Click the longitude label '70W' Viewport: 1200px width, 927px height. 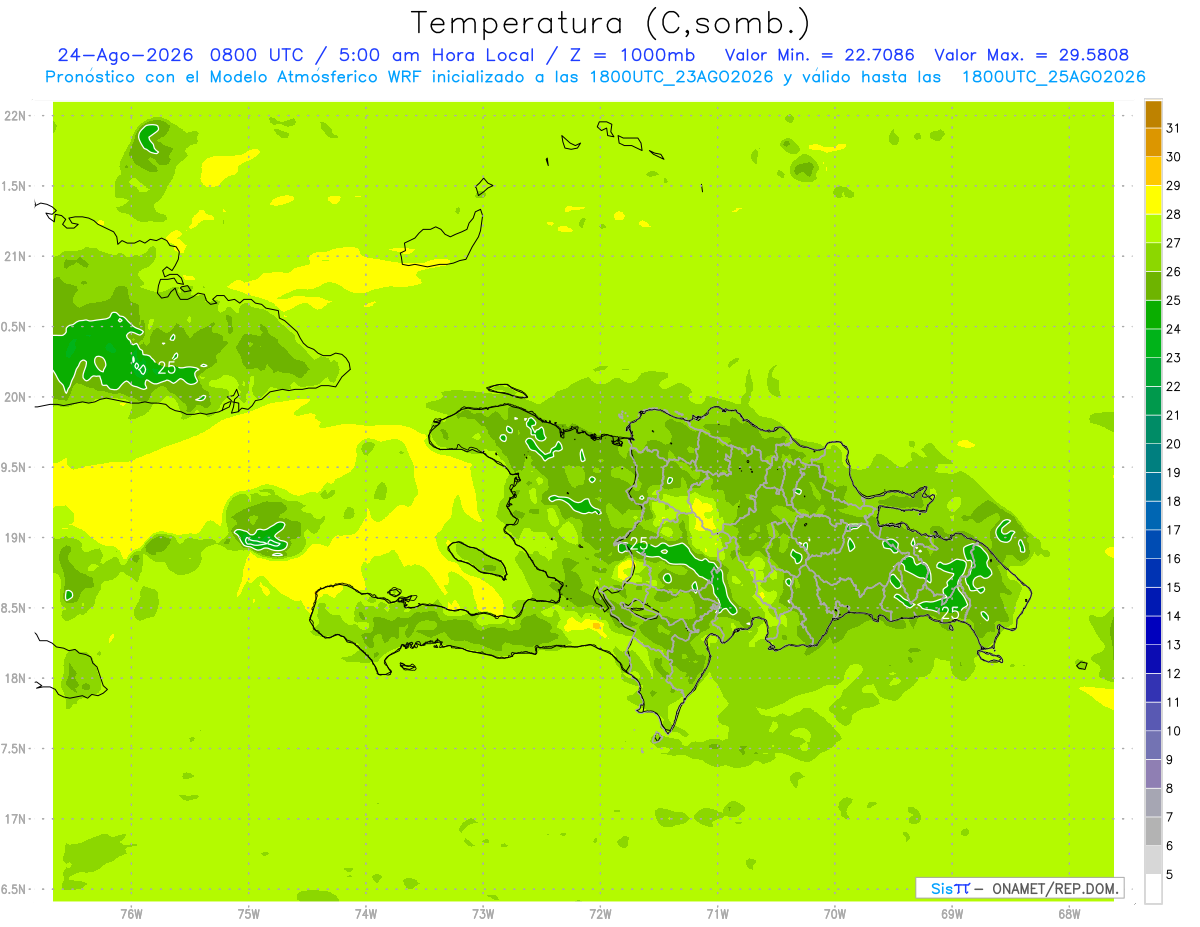(835, 914)
